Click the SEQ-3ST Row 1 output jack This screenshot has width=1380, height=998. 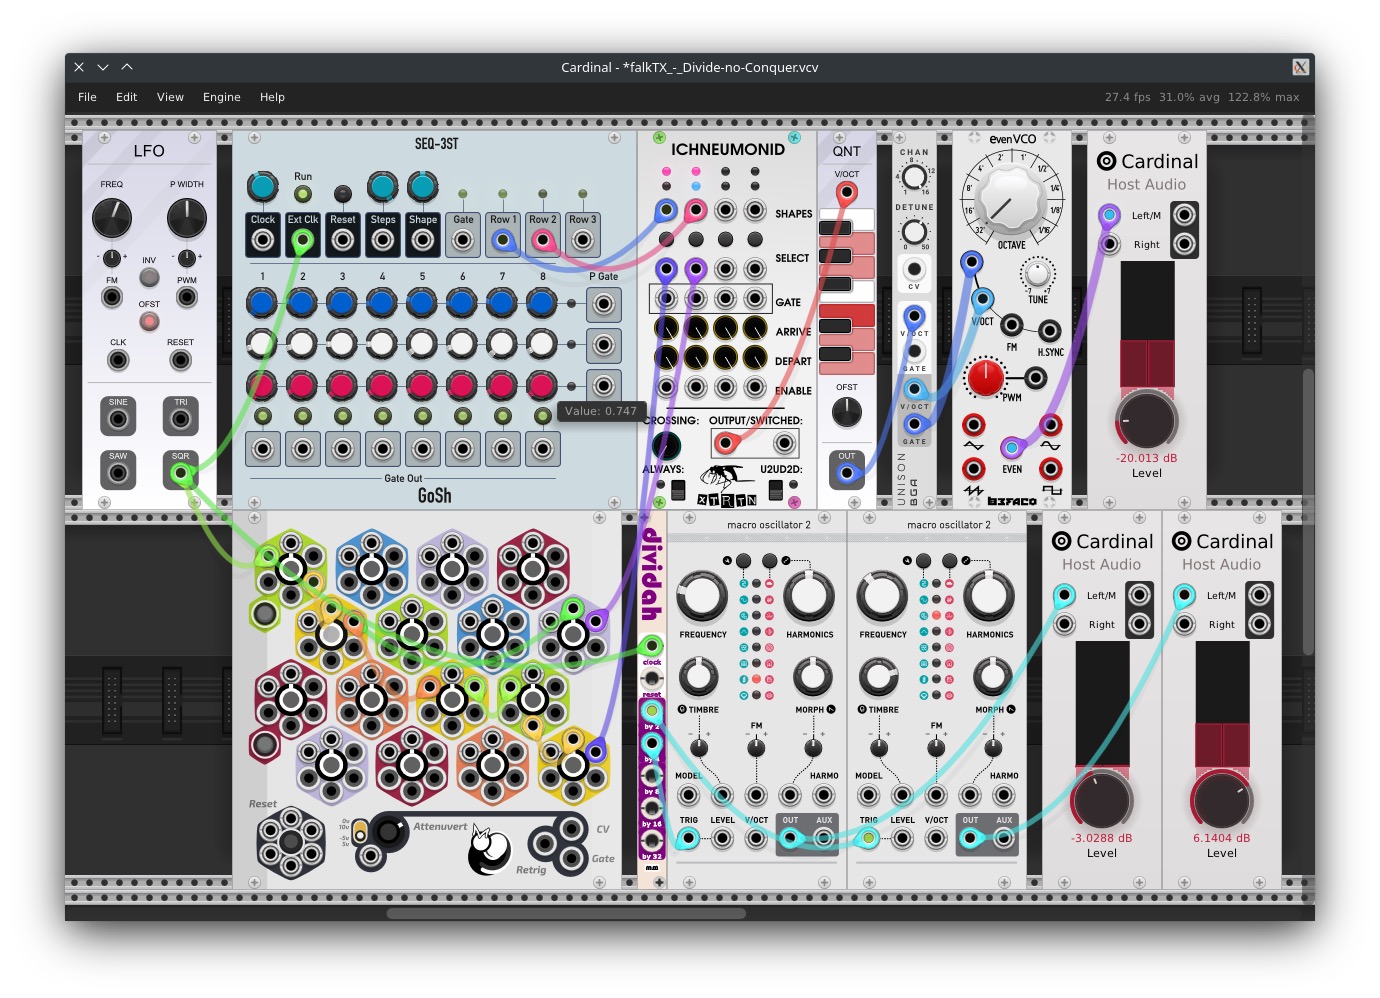pos(502,240)
